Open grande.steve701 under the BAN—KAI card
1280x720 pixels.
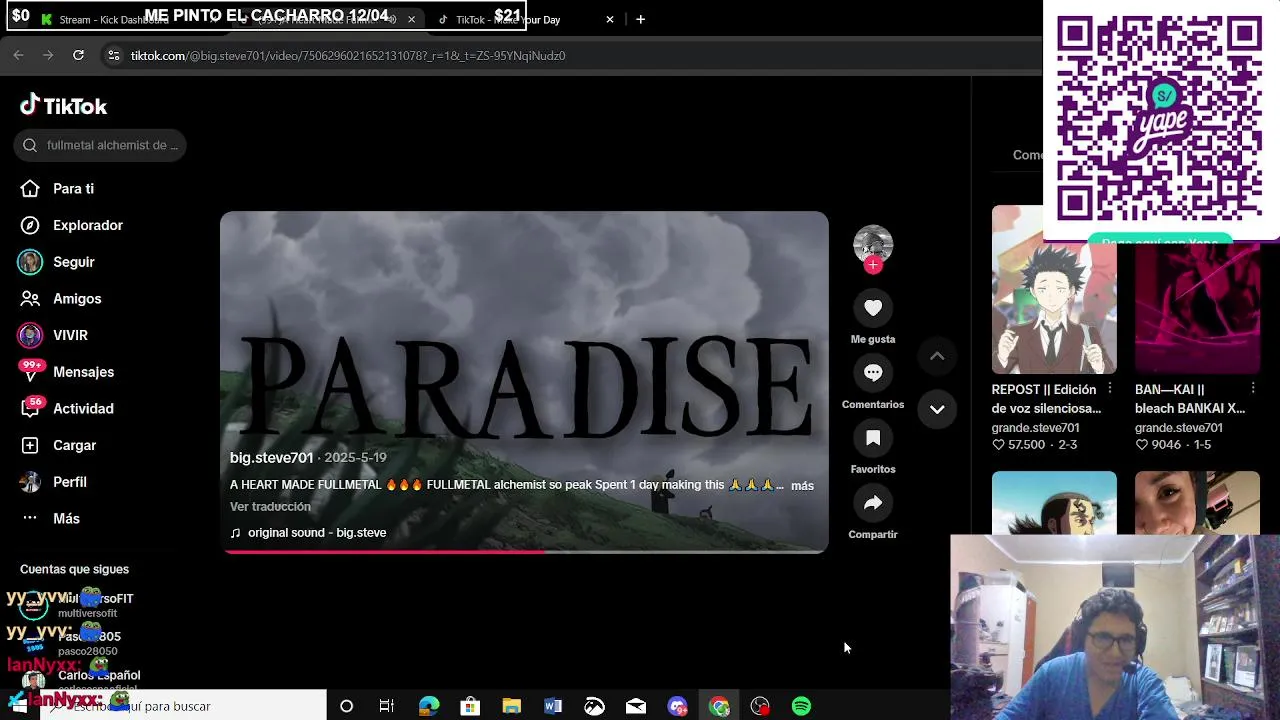[1178, 428]
